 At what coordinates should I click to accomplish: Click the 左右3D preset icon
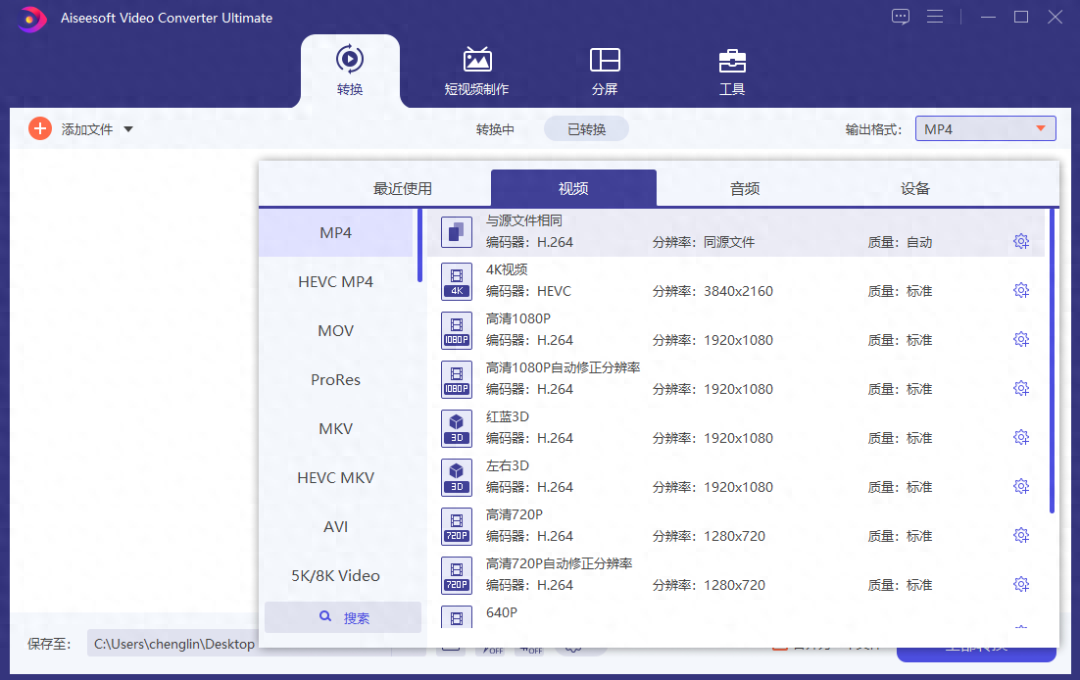[456, 477]
